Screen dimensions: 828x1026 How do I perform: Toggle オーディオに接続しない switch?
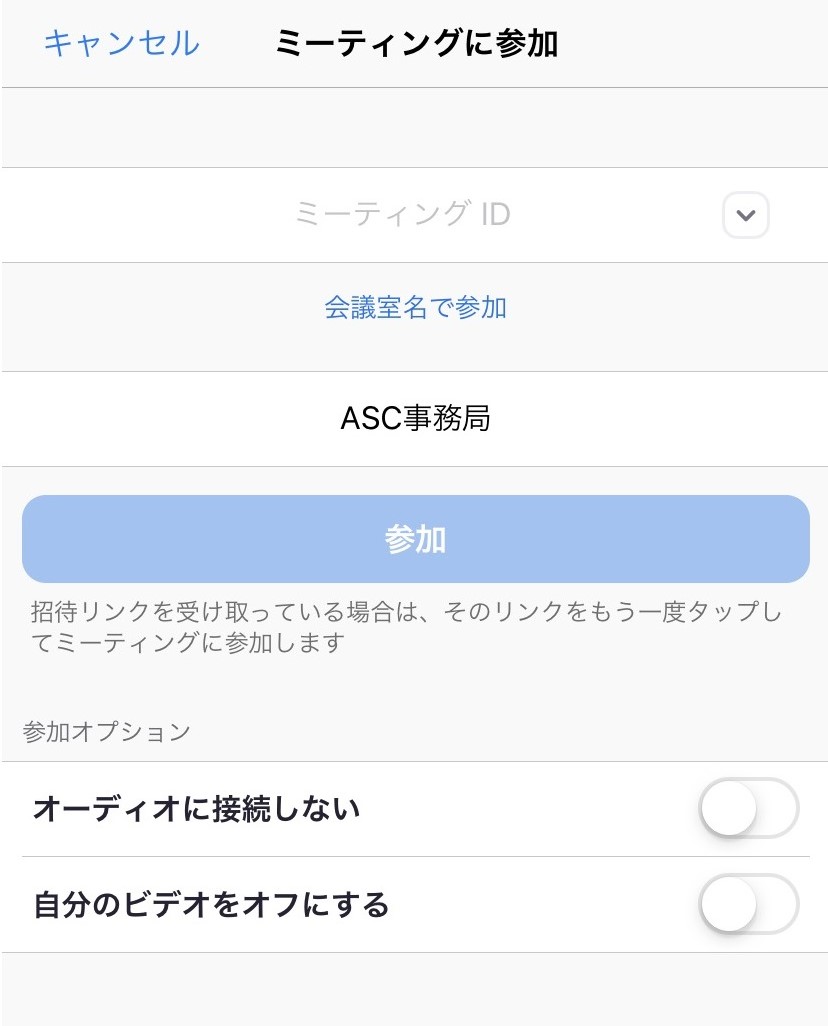tap(749, 808)
